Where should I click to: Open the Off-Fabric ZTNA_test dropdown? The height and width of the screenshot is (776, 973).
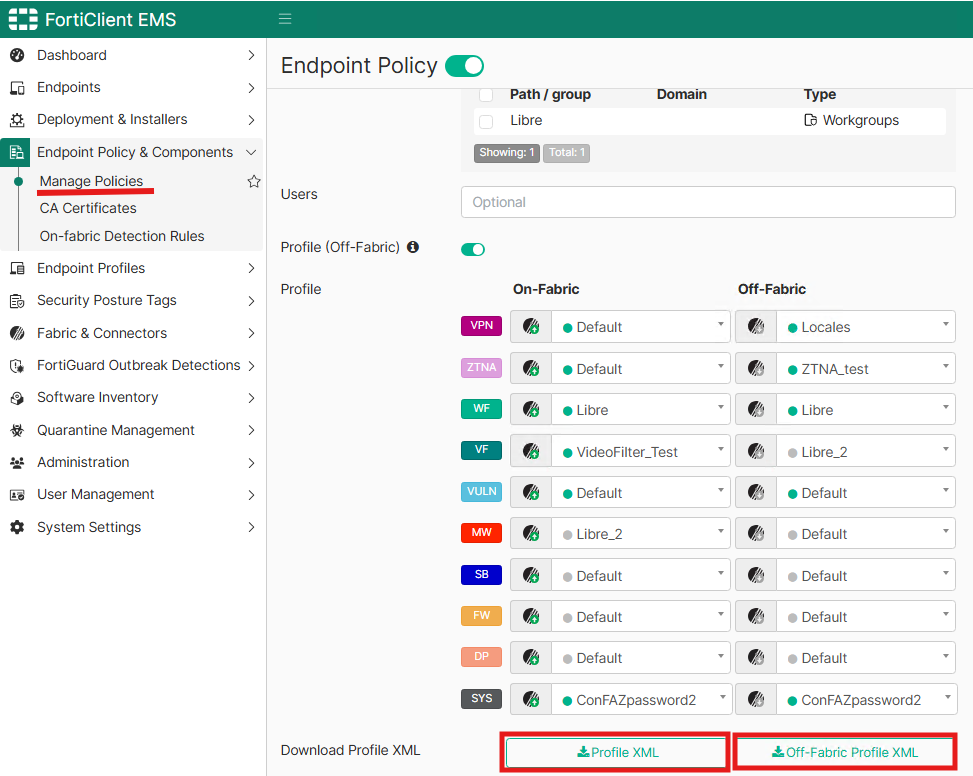pyautogui.click(x=866, y=368)
